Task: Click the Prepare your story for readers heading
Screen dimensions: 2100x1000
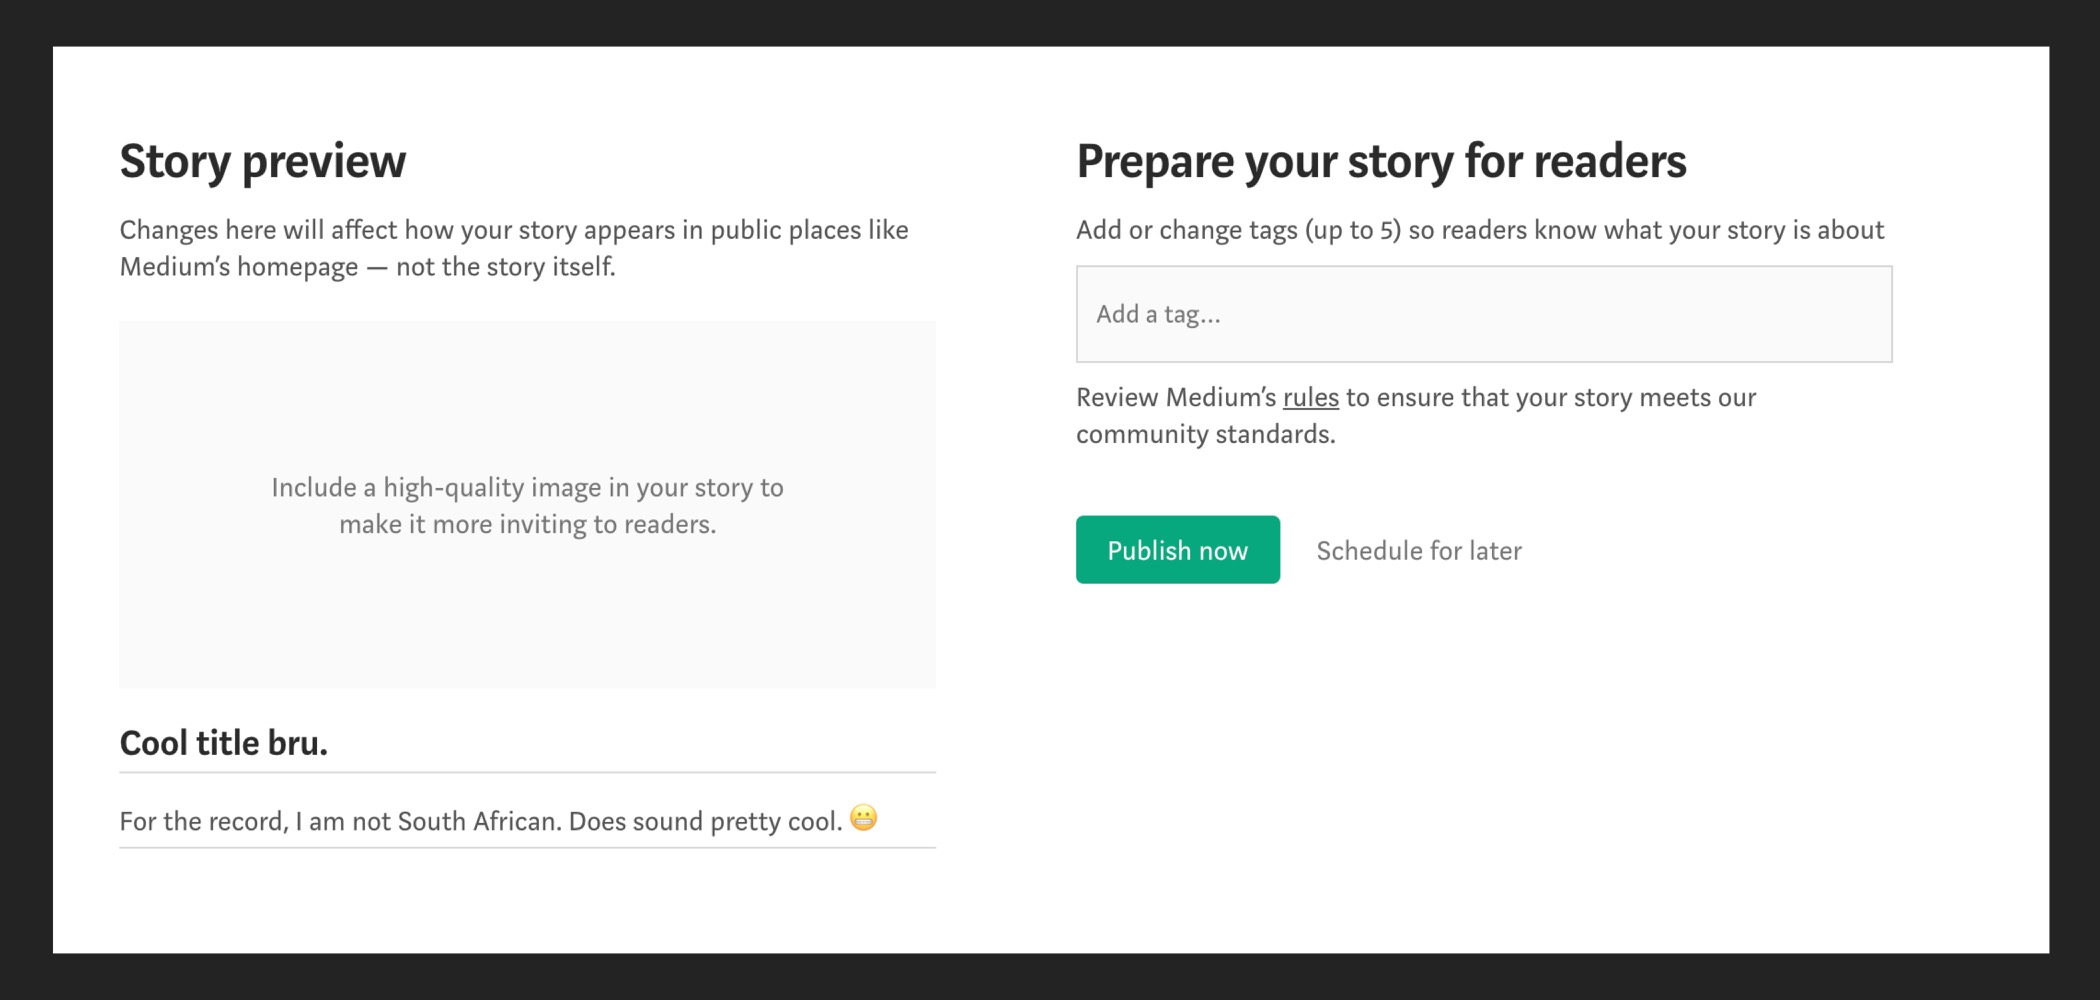Action: coord(1381,161)
